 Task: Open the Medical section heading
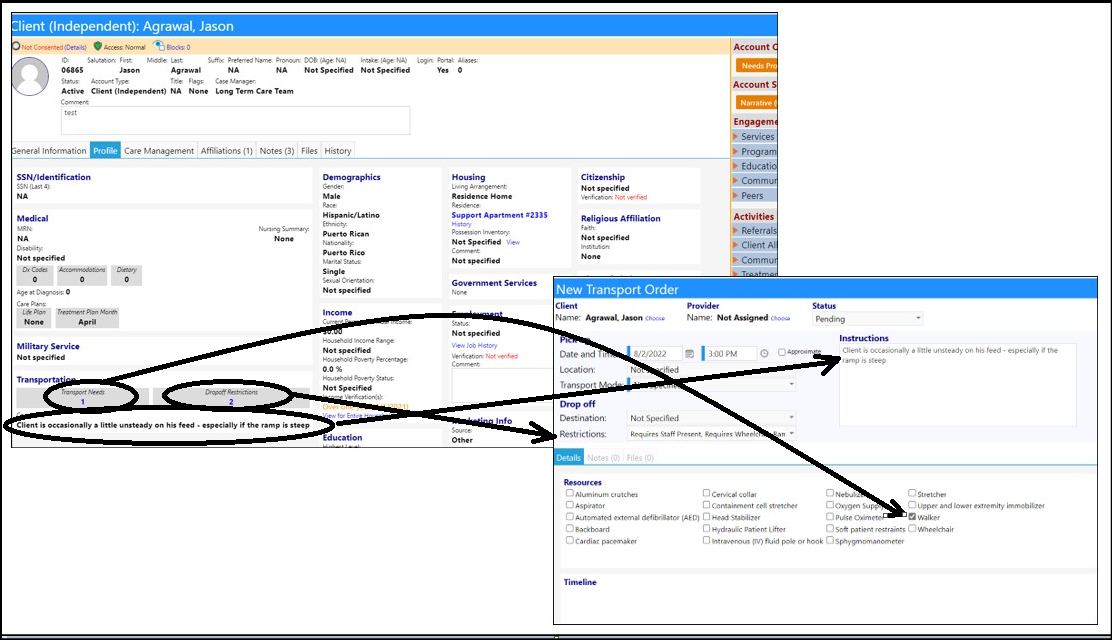[33, 219]
